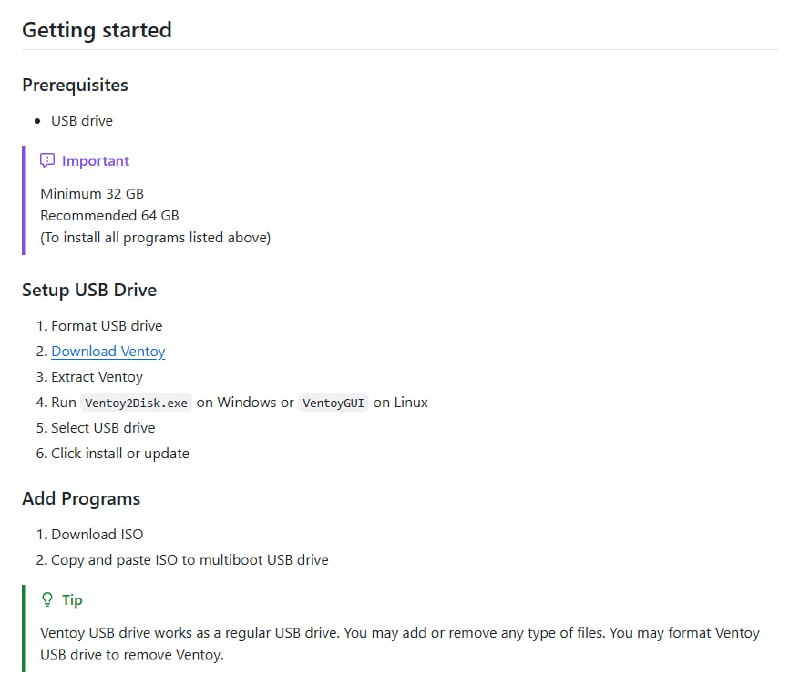
Task: Click the Add Programs heading
Action: [81, 498]
